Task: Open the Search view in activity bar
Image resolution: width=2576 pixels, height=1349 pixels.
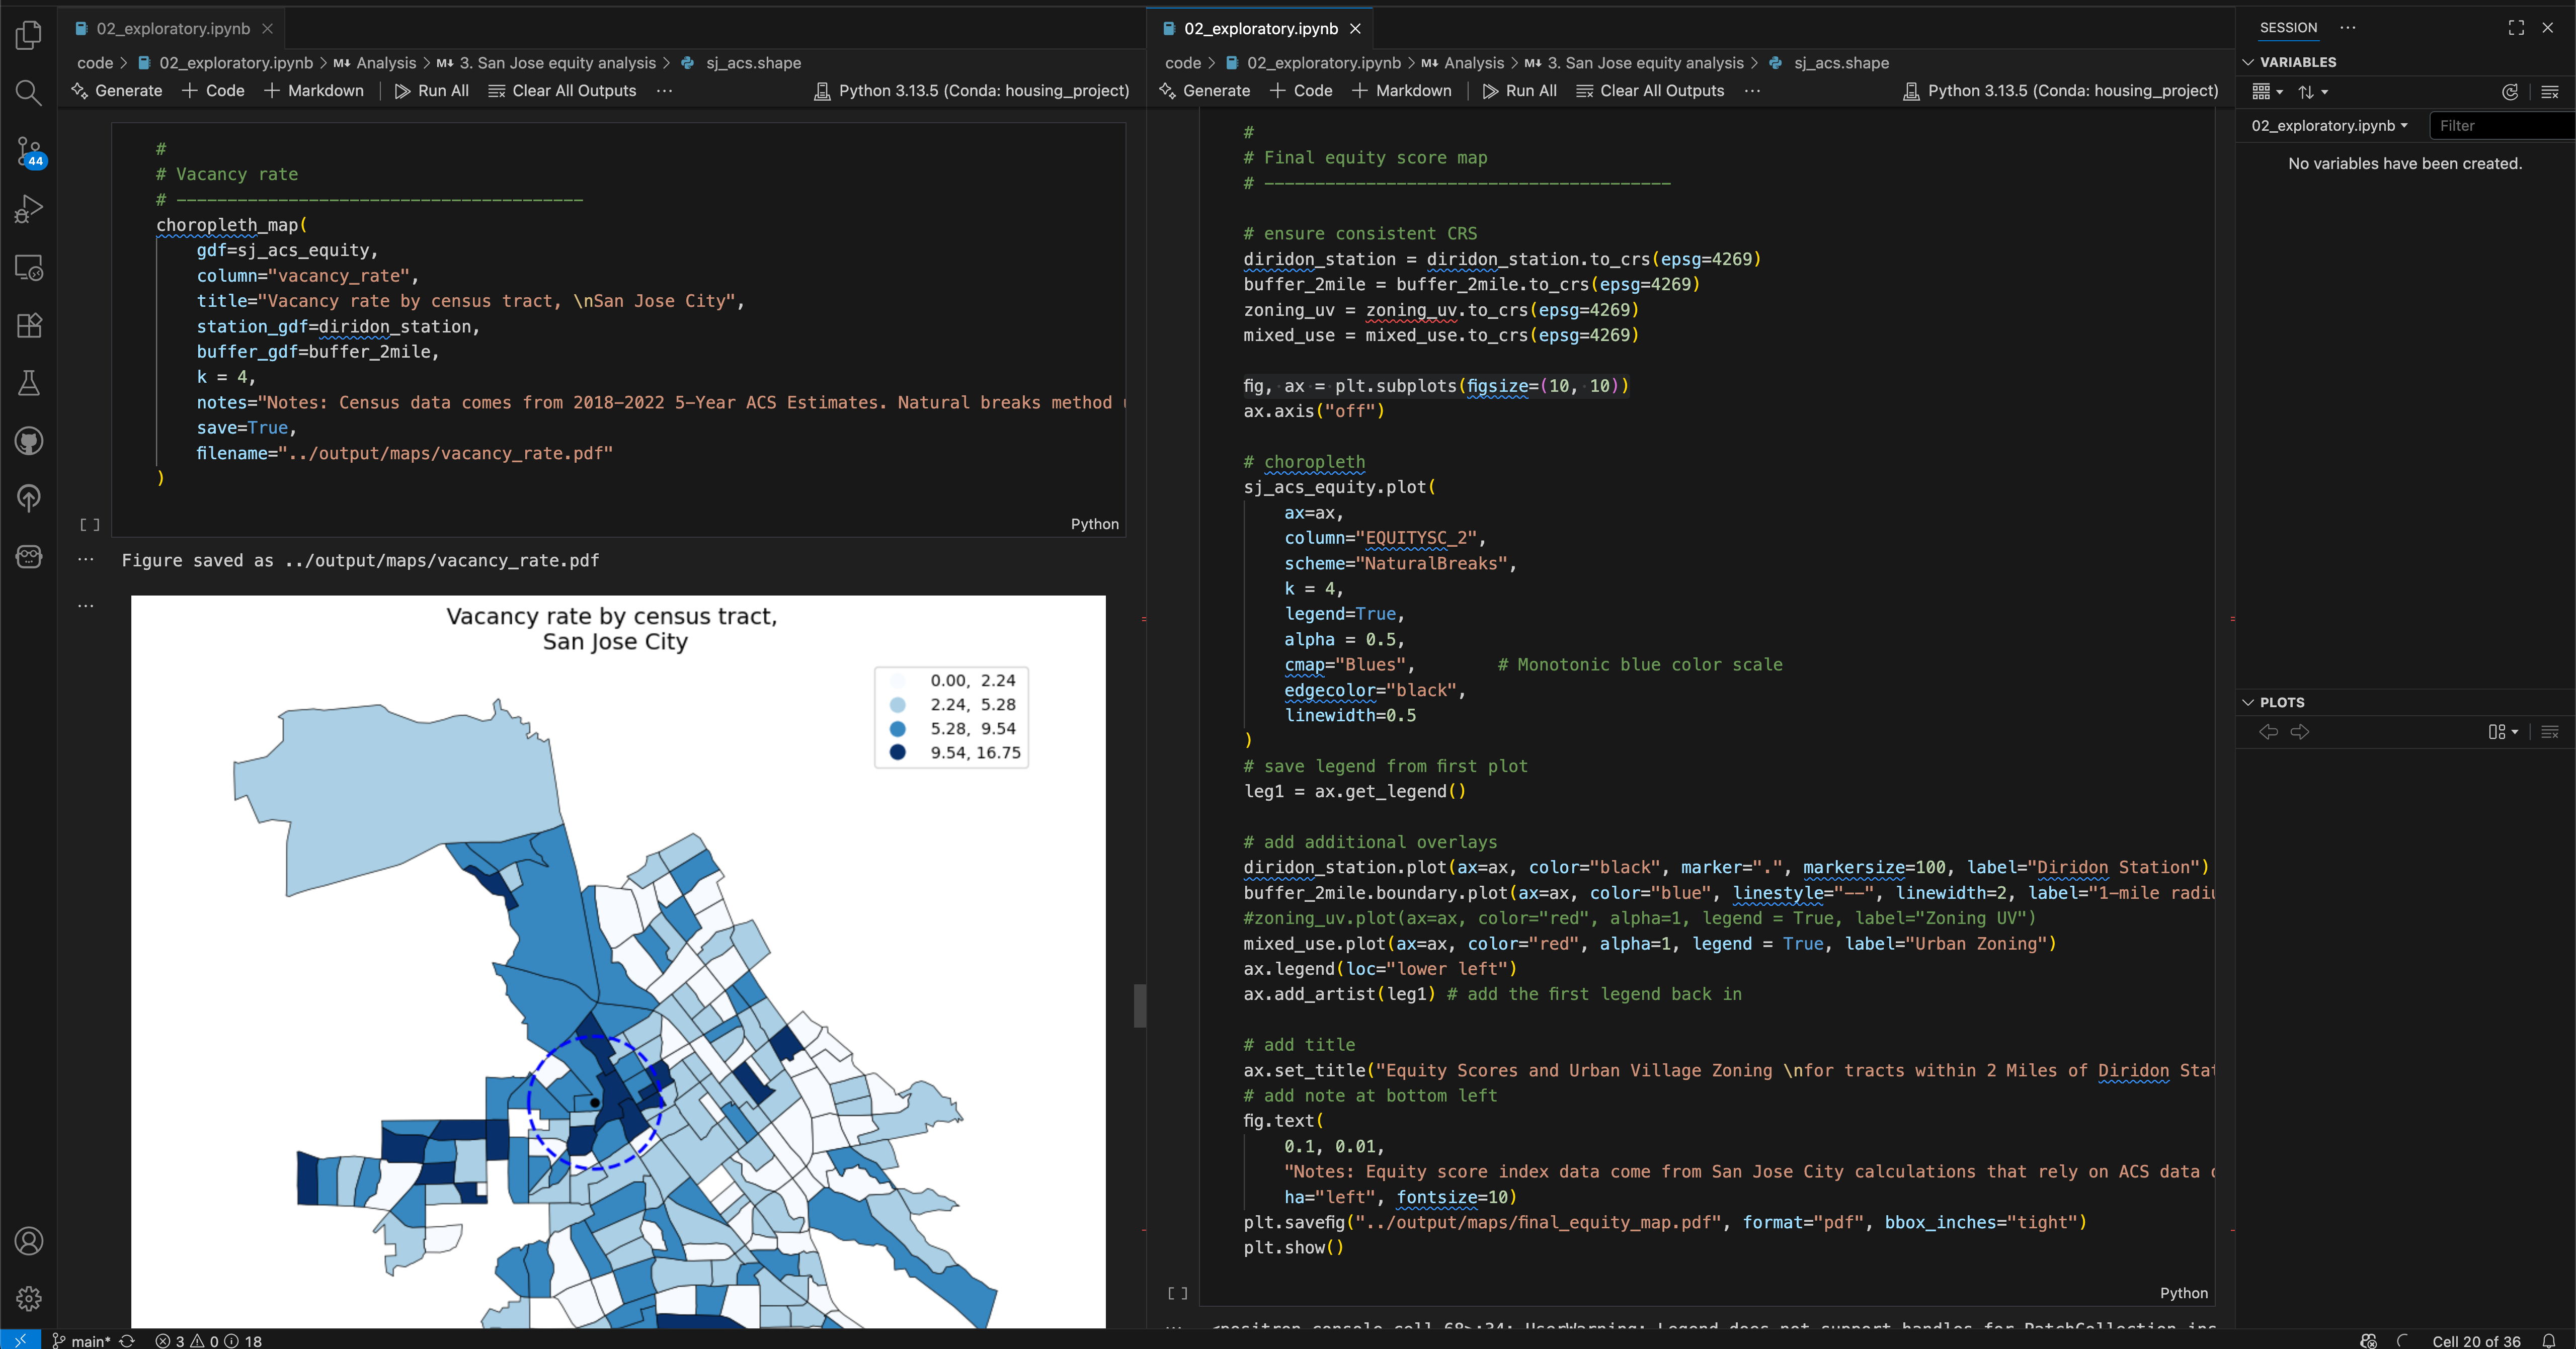Action: coord(29,93)
